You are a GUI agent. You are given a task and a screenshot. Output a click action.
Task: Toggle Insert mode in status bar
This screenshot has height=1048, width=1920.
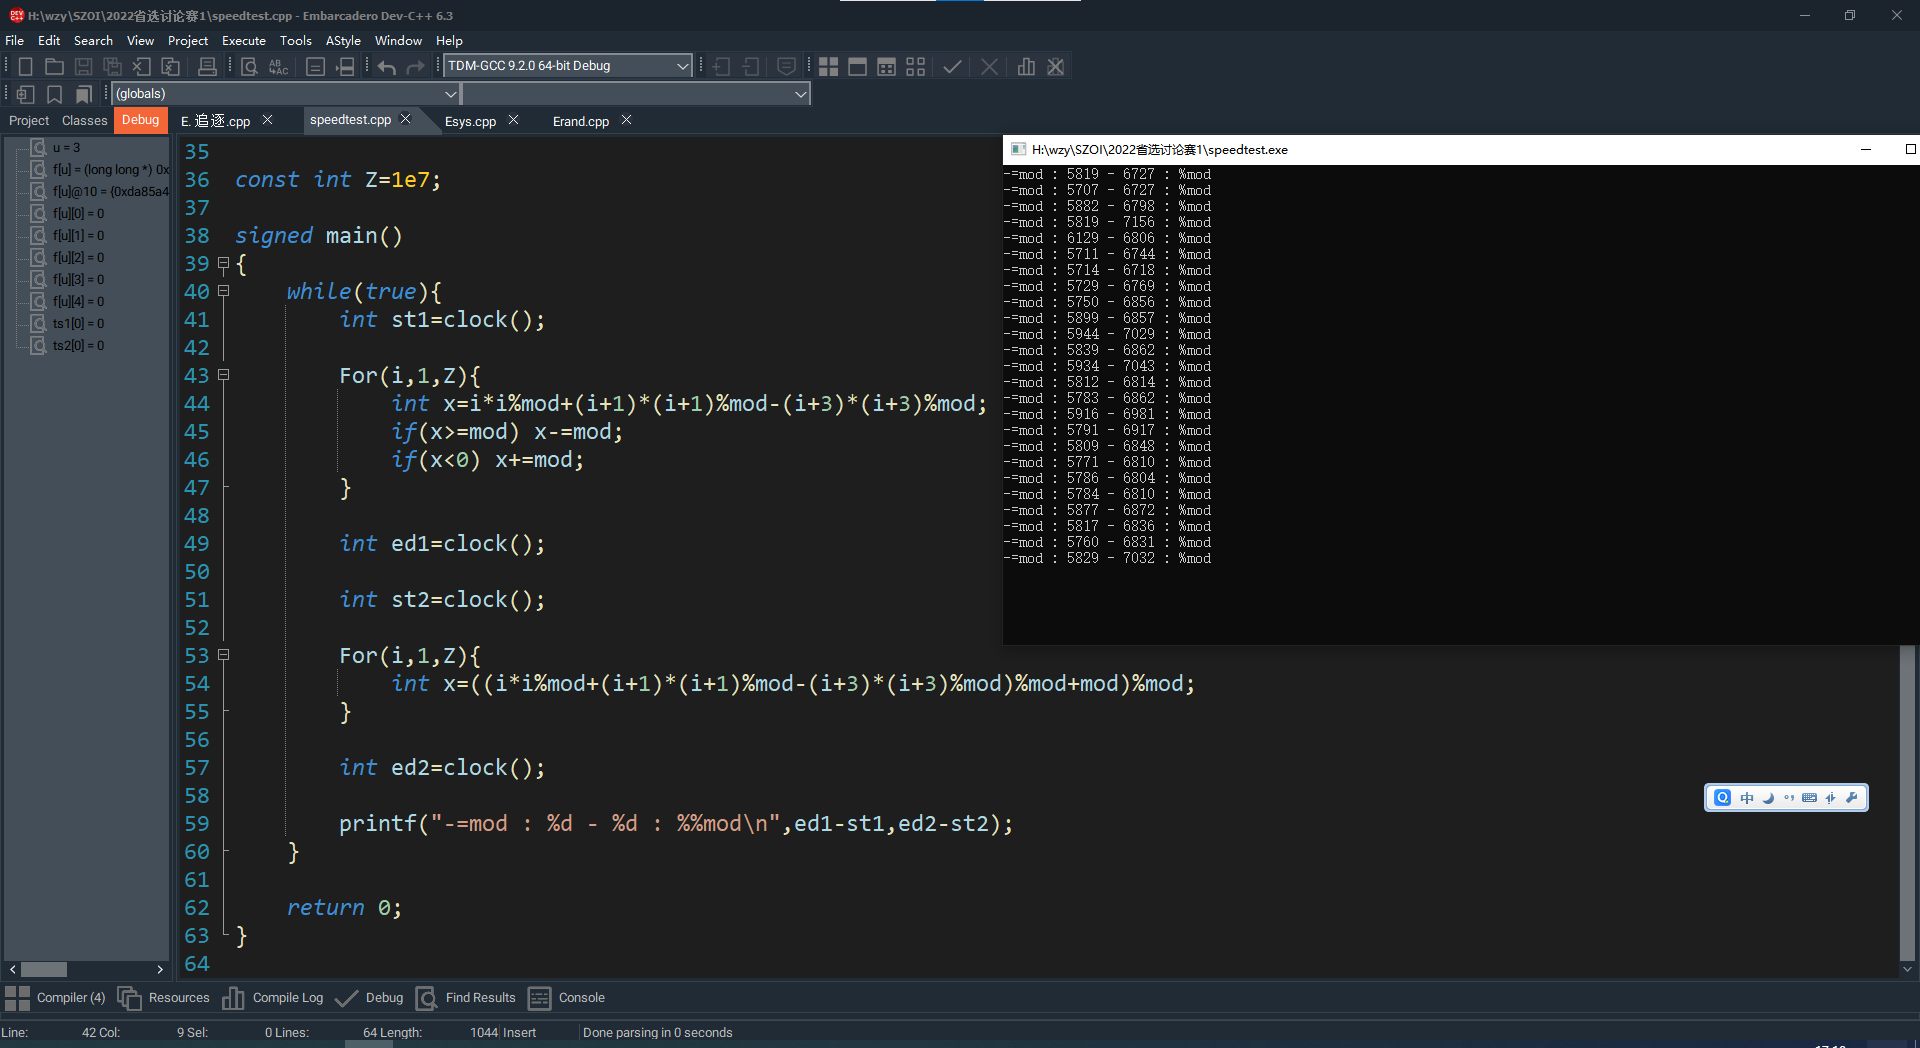[x=519, y=1032]
